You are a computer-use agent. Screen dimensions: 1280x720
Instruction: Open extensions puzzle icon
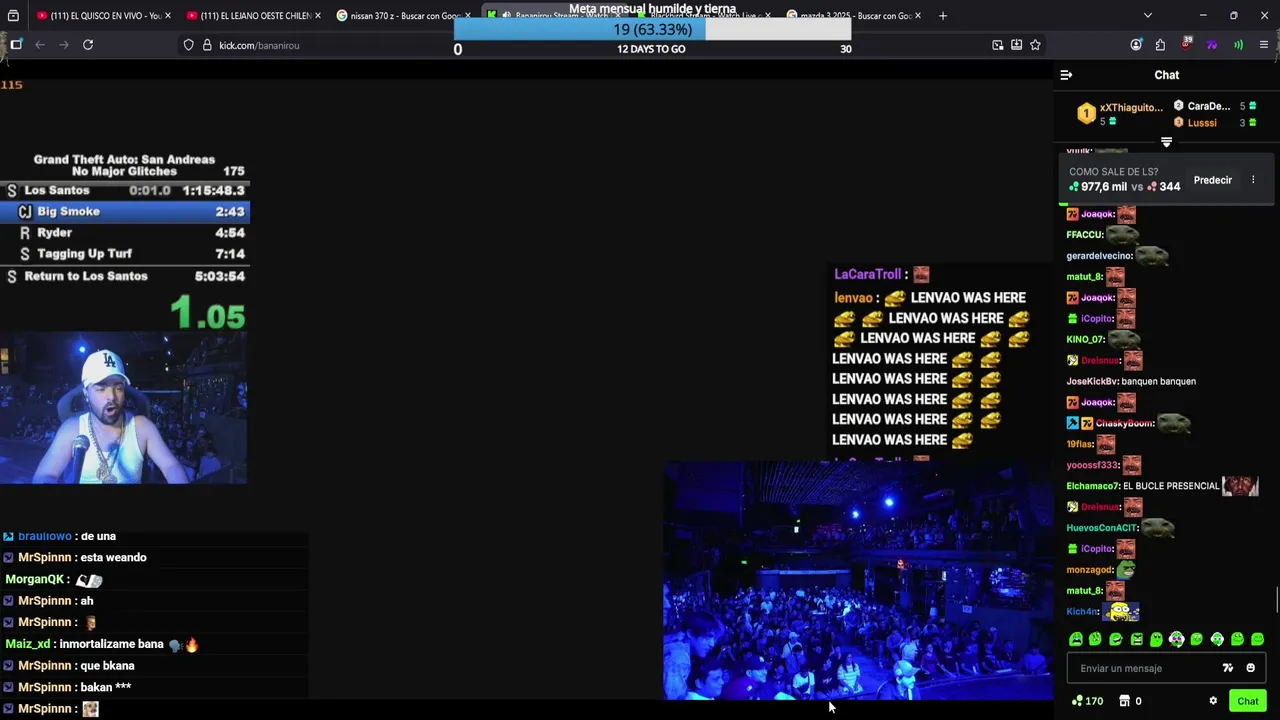(1160, 45)
